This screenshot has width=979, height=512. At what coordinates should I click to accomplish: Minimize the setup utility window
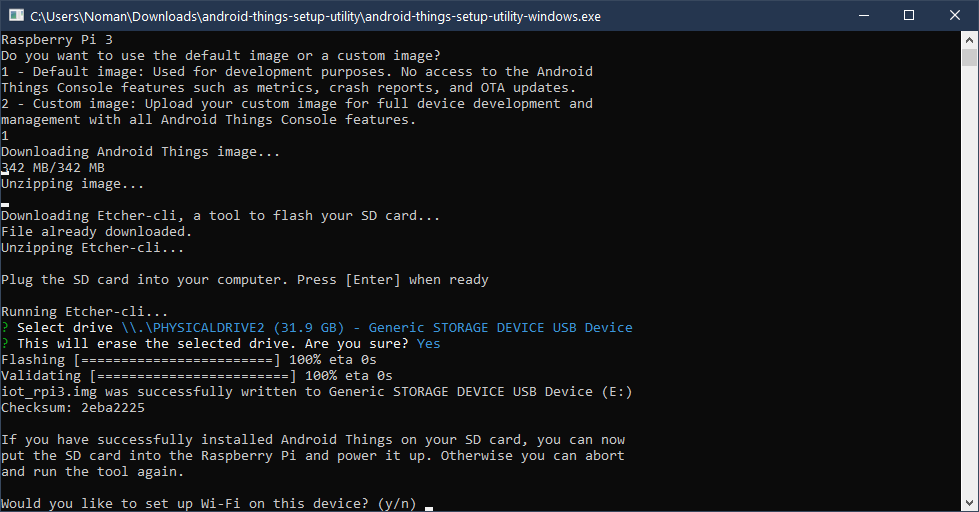pyautogui.click(x=862, y=16)
